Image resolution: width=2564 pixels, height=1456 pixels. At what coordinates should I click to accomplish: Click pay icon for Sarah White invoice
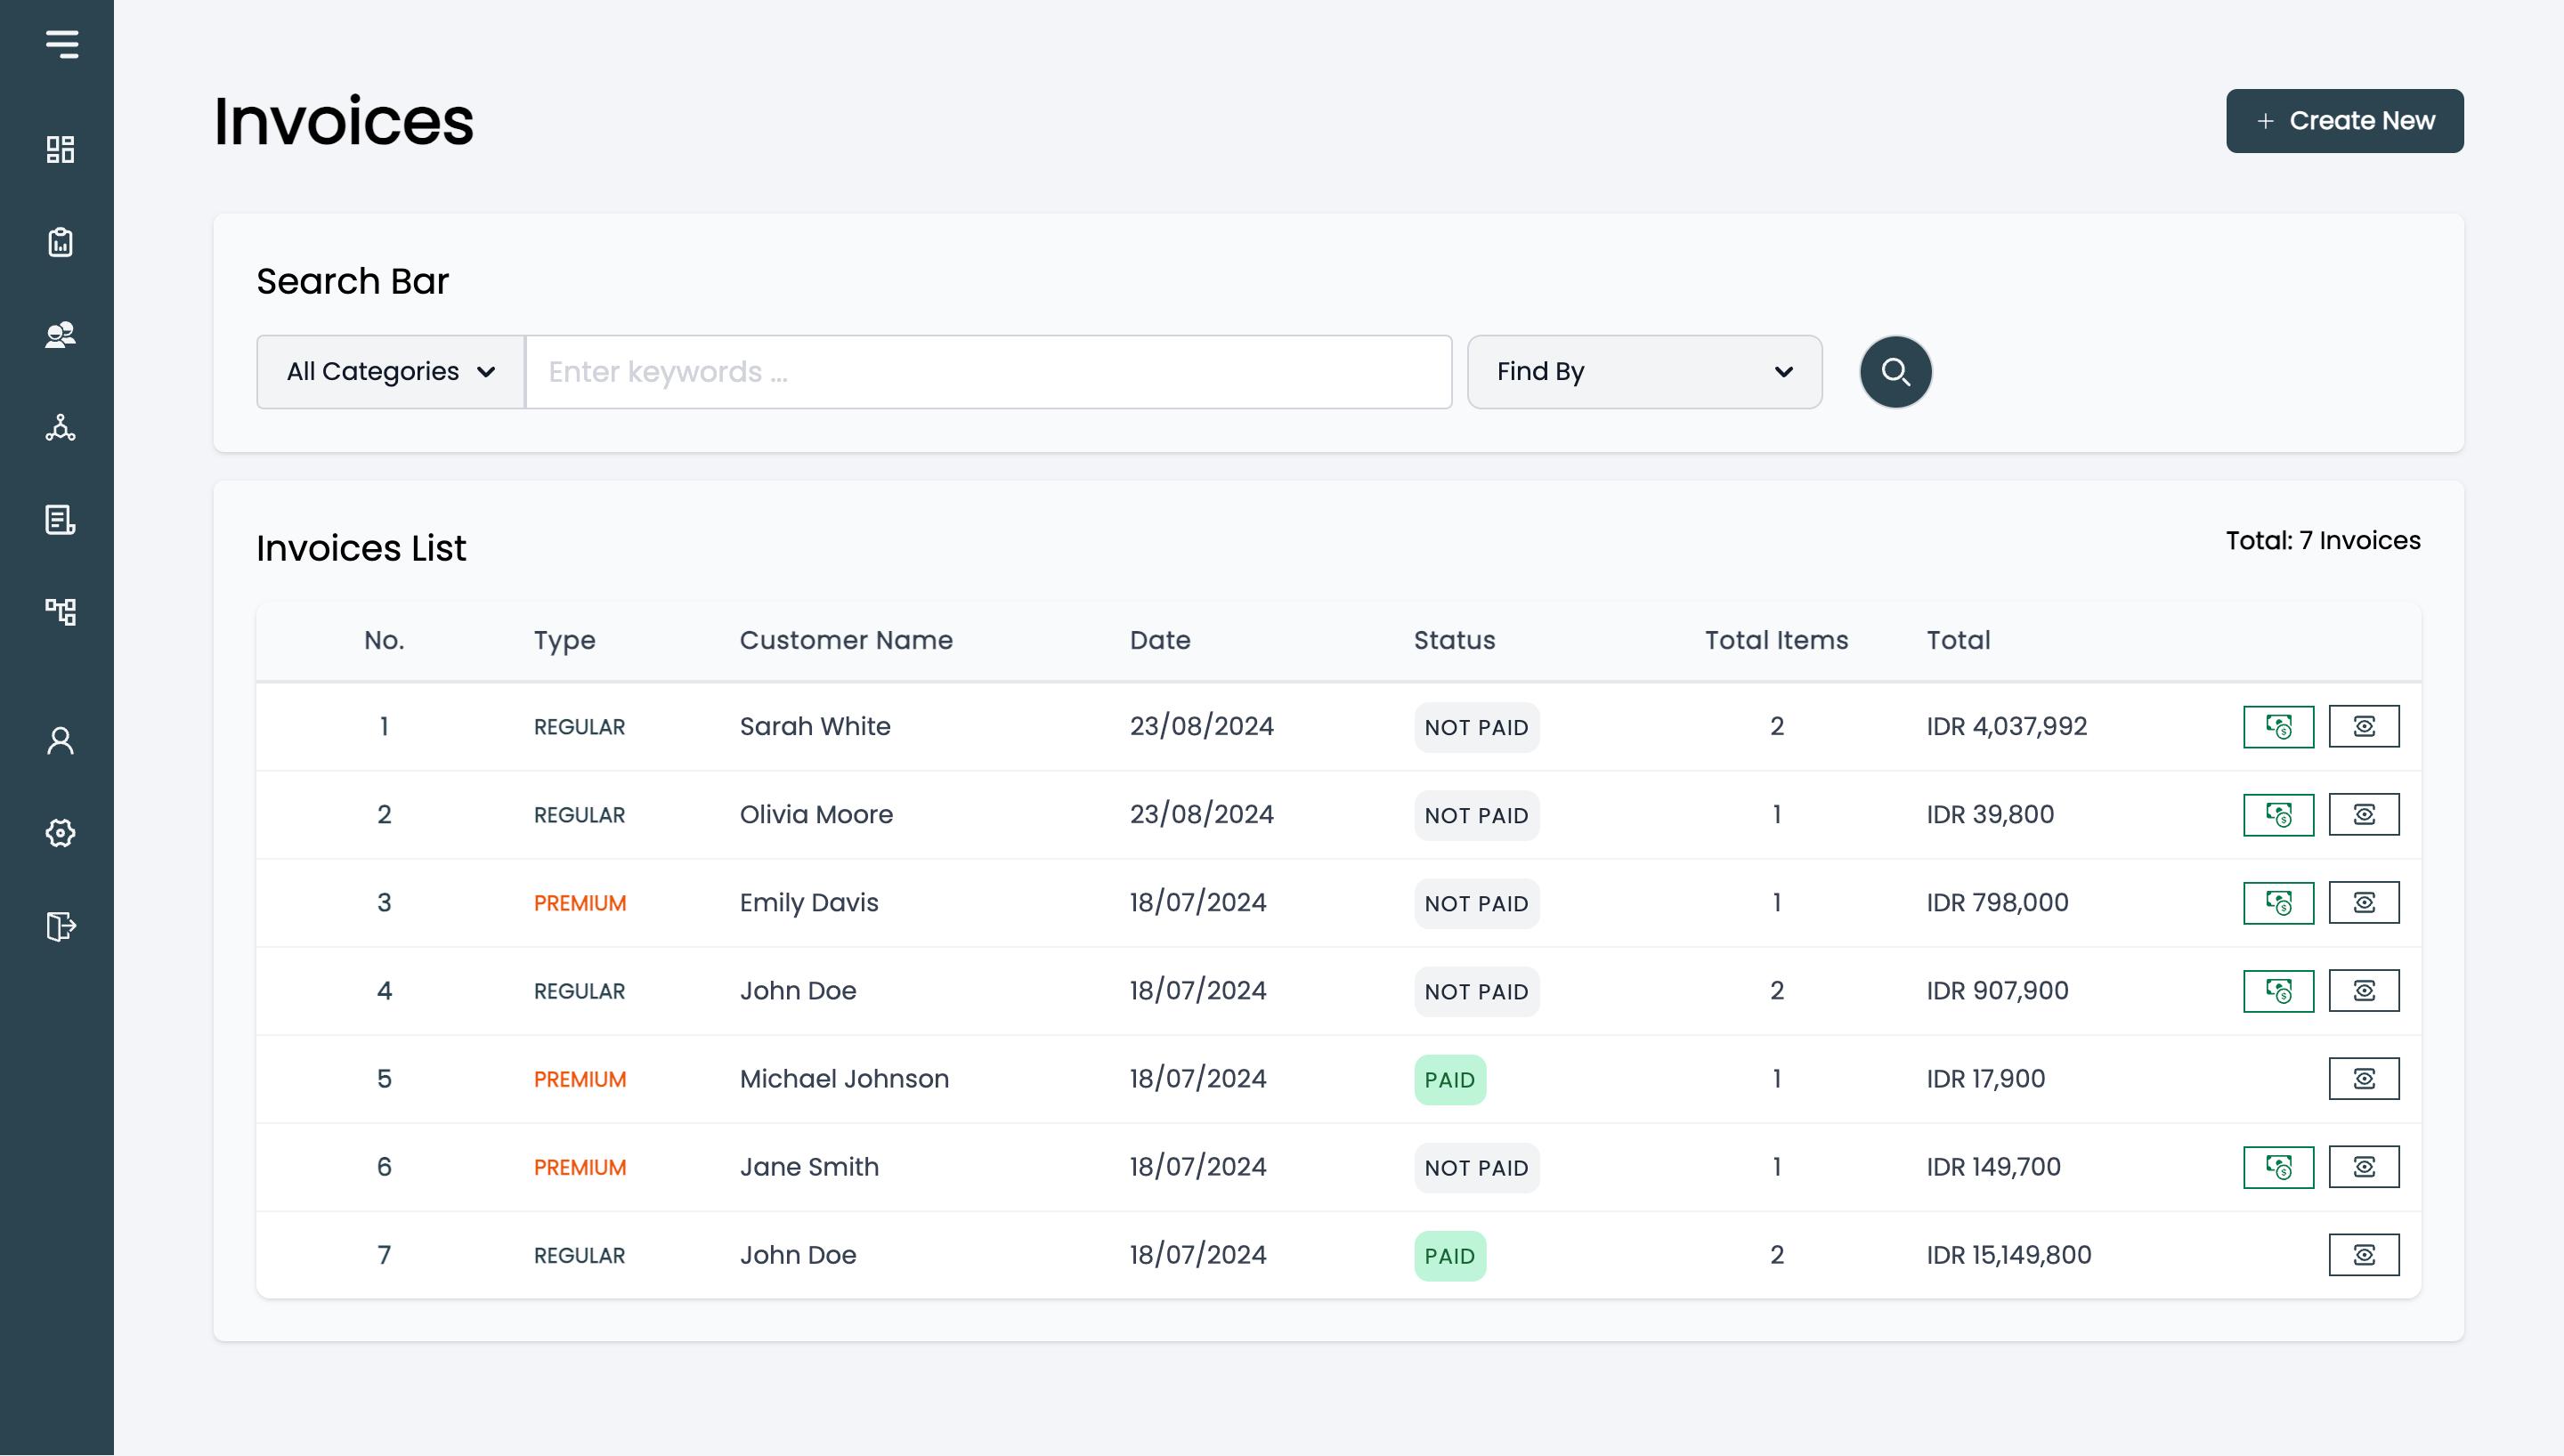point(2278,727)
